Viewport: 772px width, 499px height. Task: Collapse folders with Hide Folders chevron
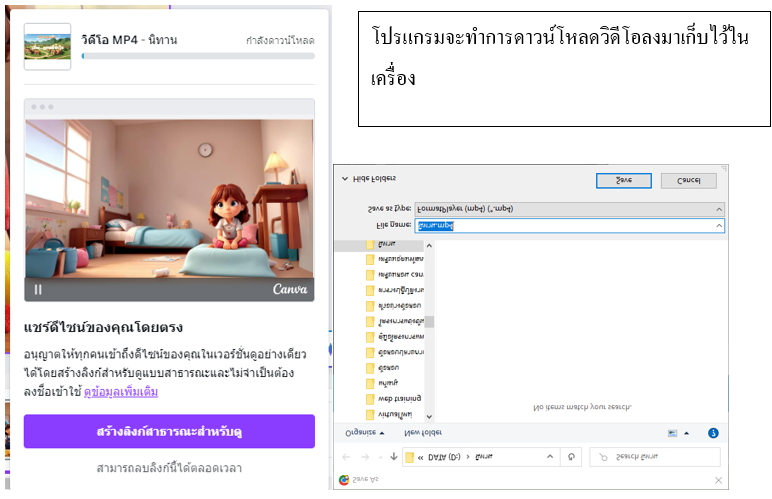click(345, 179)
